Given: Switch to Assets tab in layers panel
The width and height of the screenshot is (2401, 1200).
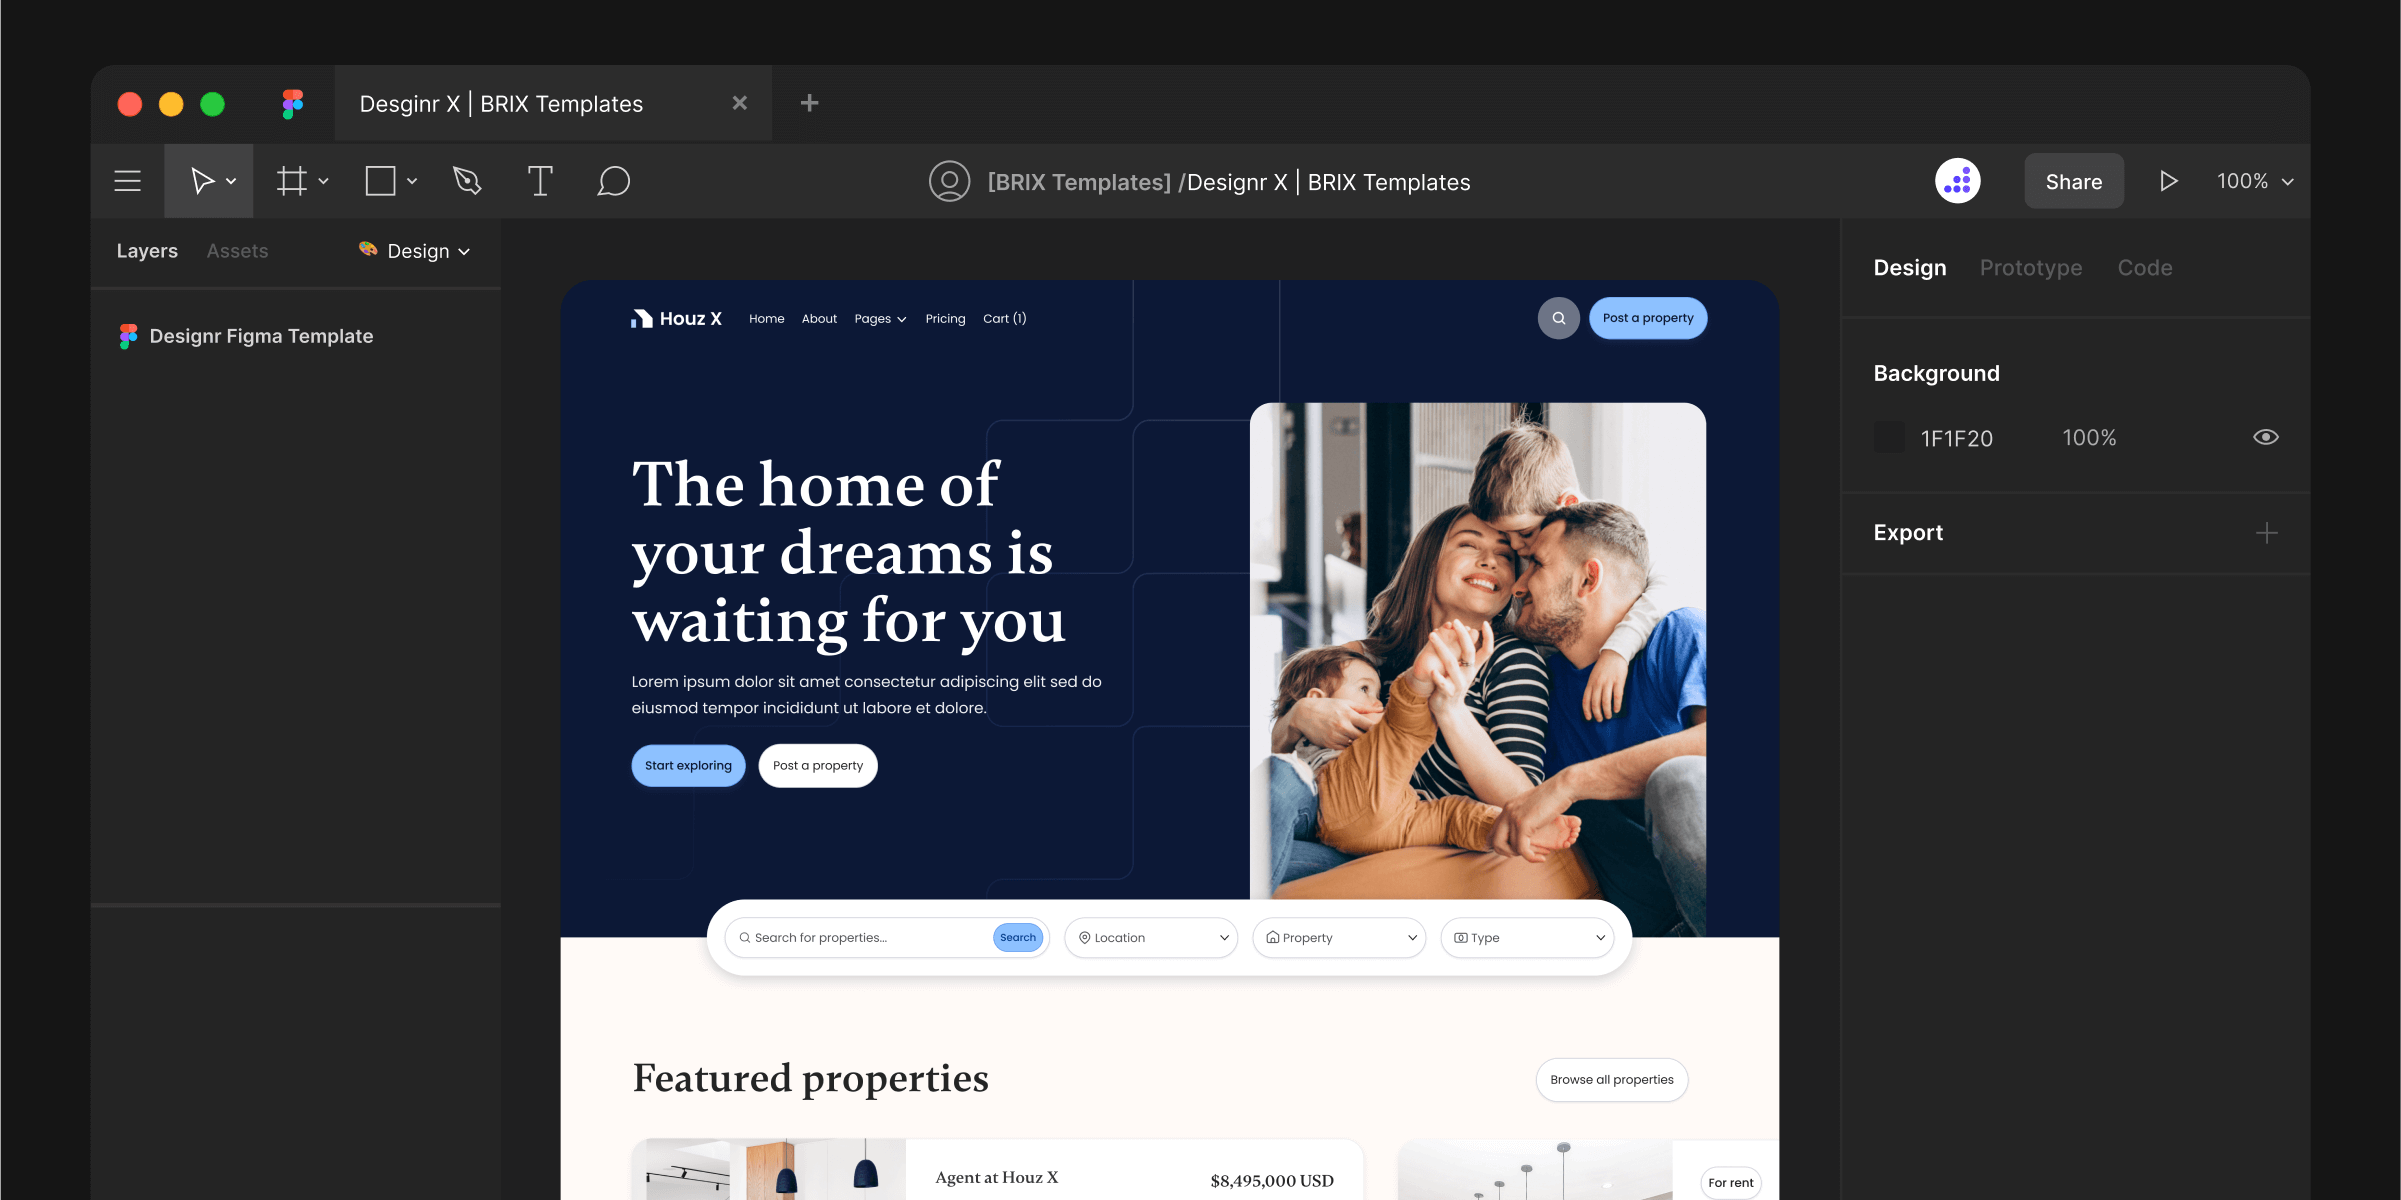Looking at the screenshot, I should [237, 249].
